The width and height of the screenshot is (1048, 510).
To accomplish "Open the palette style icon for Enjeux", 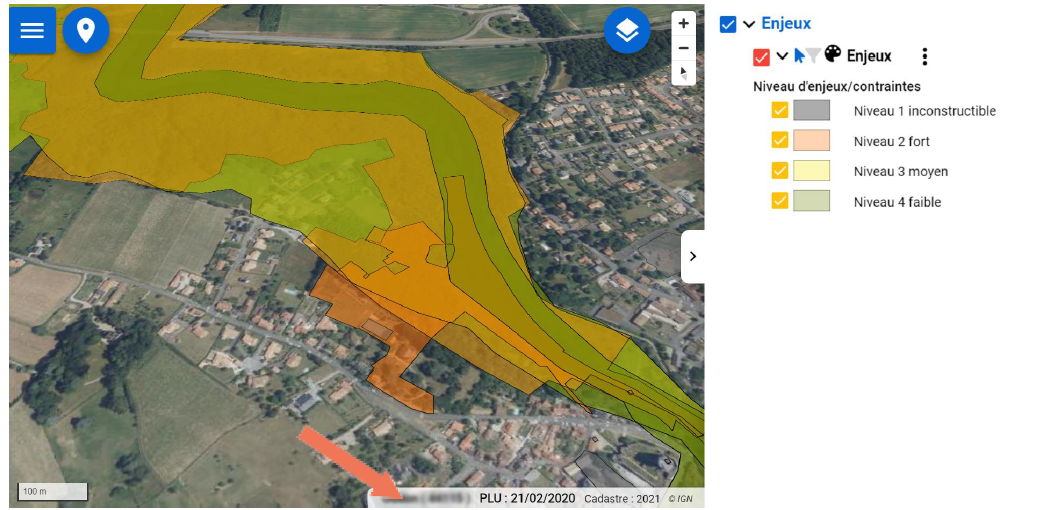I will coord(832,55).
